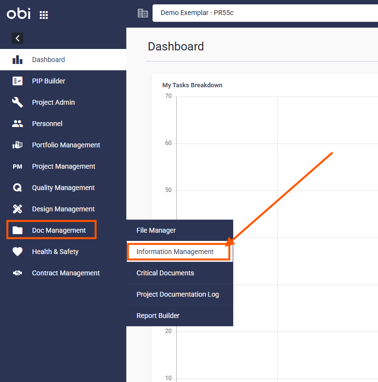Screen dimensions: 378x382
Task: Click the My Tasks Breakdown chart title
Action: 192,85
